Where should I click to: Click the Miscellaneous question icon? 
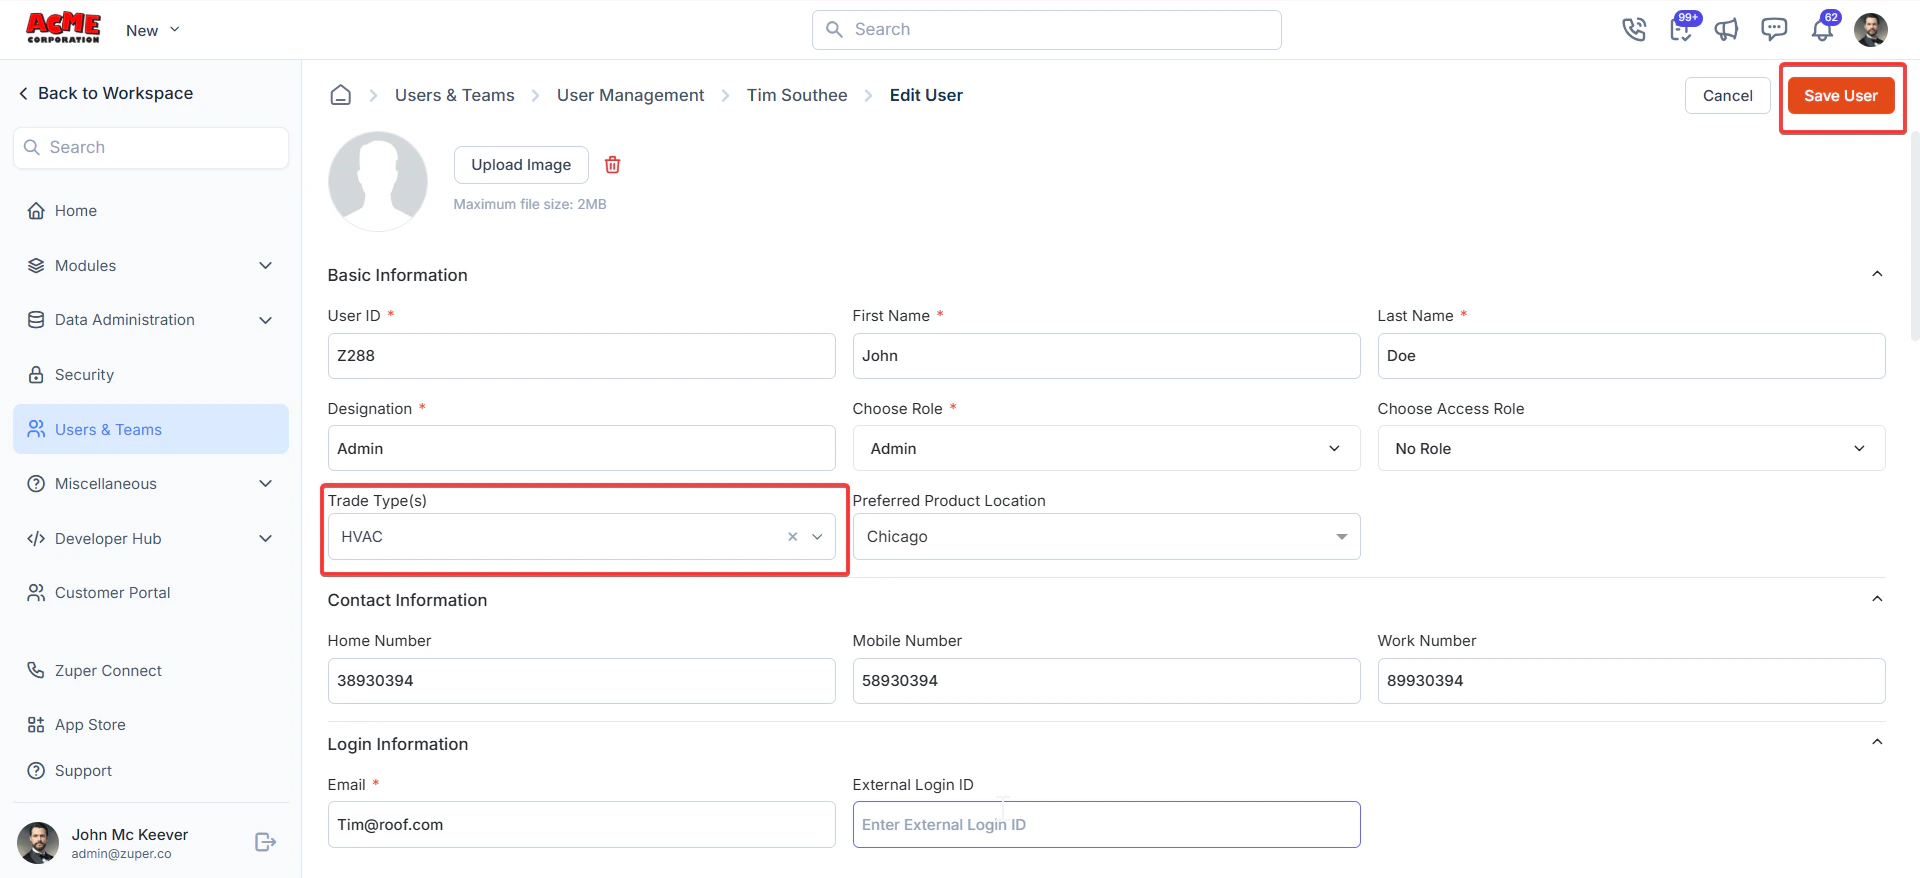(36, 484)
